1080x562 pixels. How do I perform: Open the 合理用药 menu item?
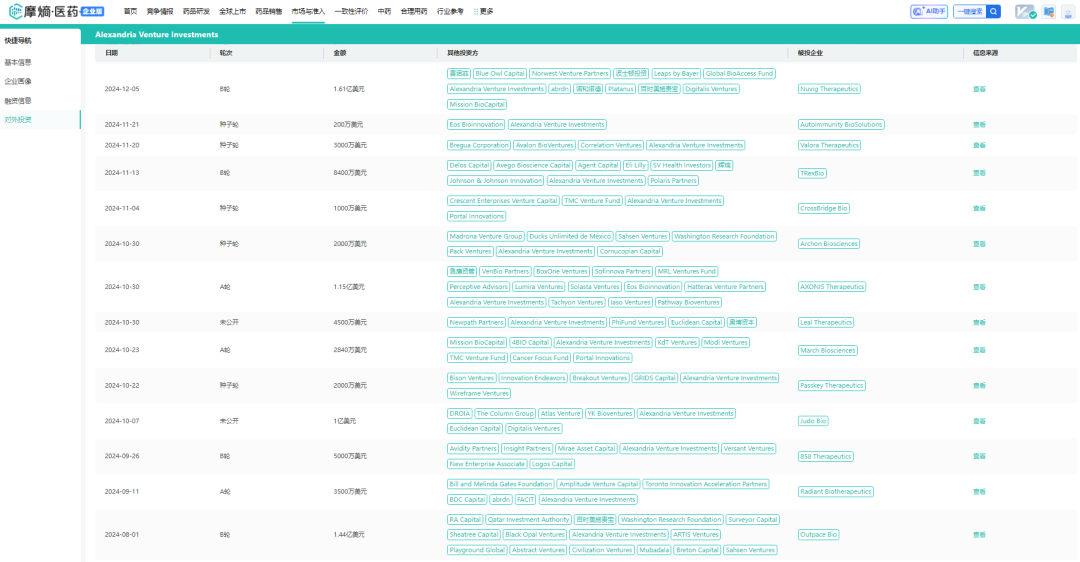coord(414,12)
